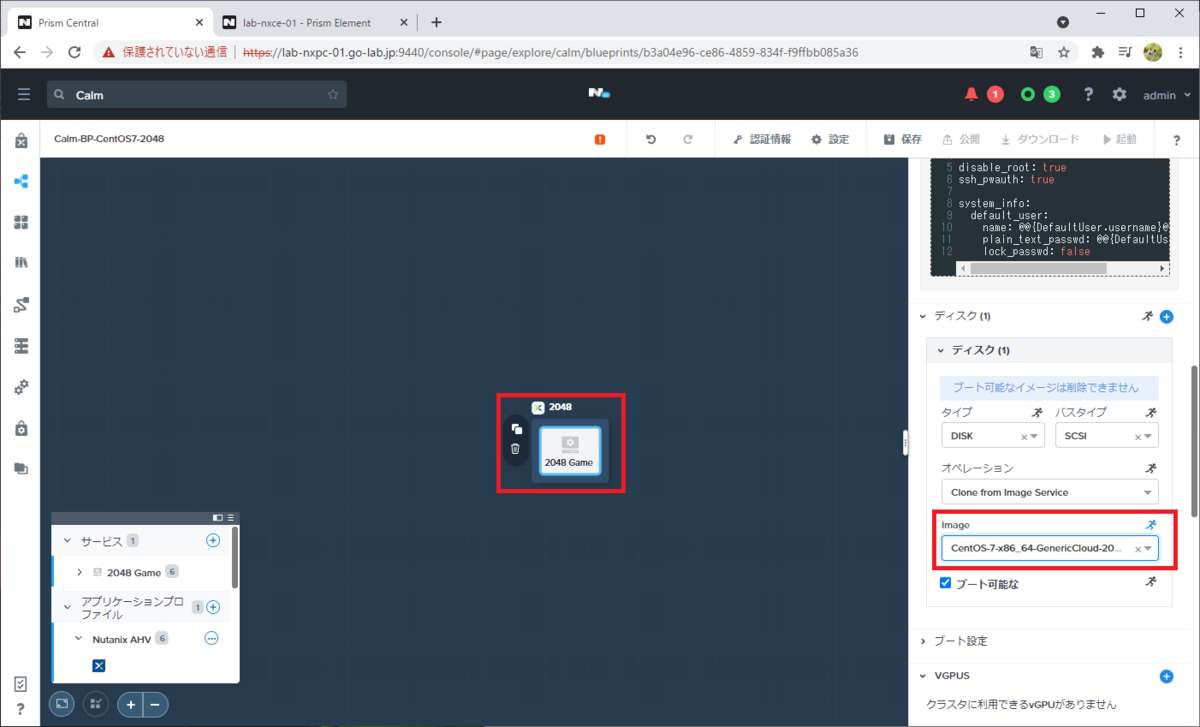
Task: Collapse the outer ディスク (1) section
Action: tap(923, 316)
